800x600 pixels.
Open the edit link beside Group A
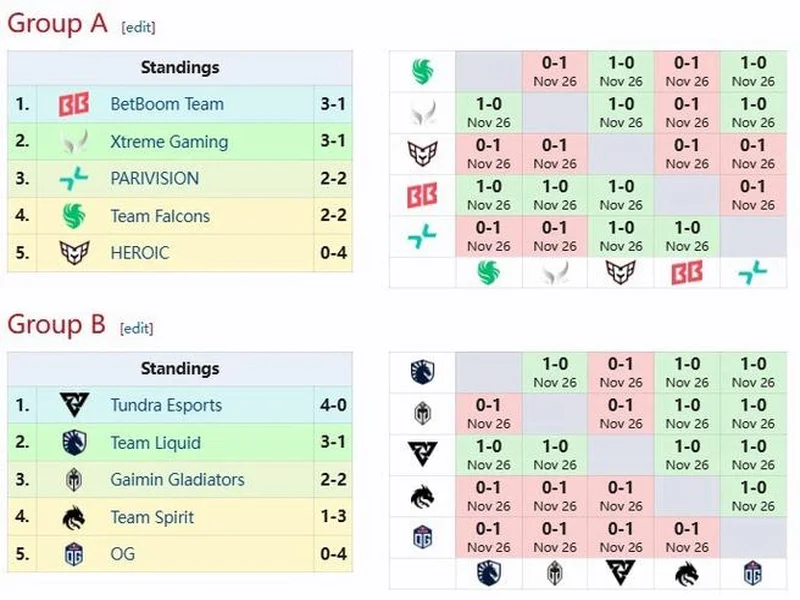pyautogui.click(x=138, y=27)
